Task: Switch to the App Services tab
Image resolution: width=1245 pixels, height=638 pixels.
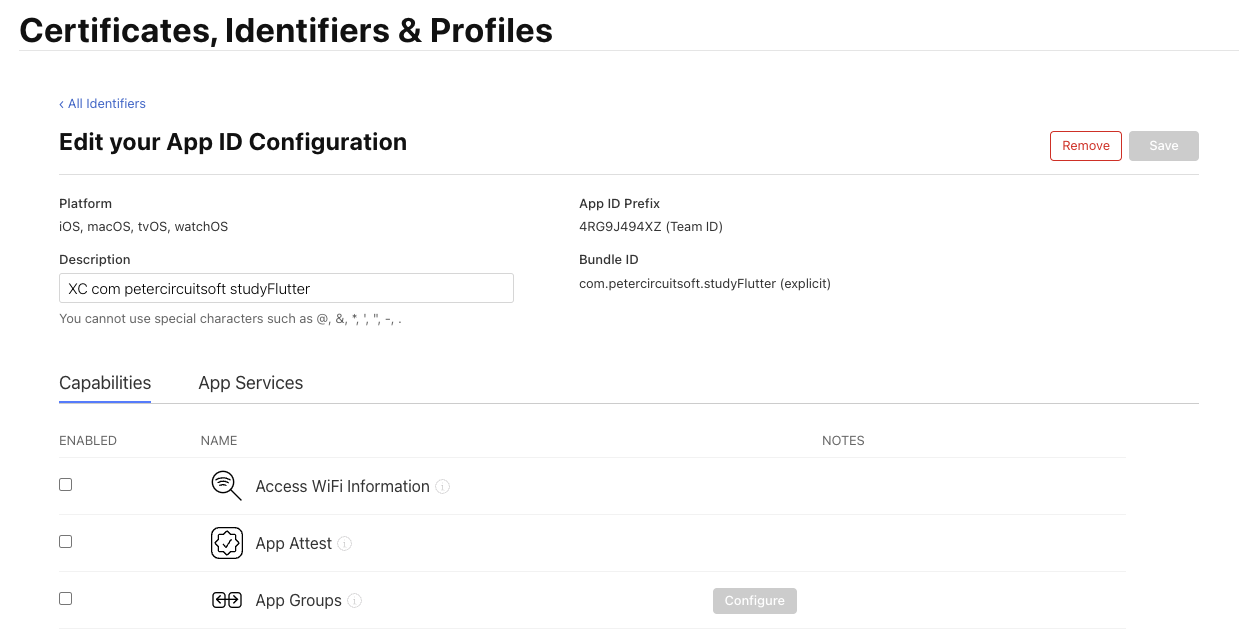Action: pos(251,383)
